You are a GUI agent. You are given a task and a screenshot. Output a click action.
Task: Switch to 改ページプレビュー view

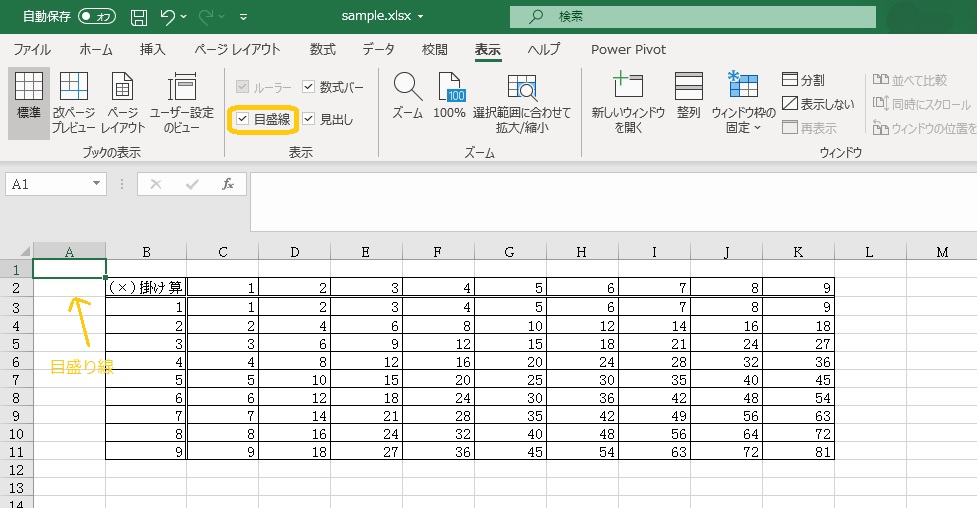point(74,89)
